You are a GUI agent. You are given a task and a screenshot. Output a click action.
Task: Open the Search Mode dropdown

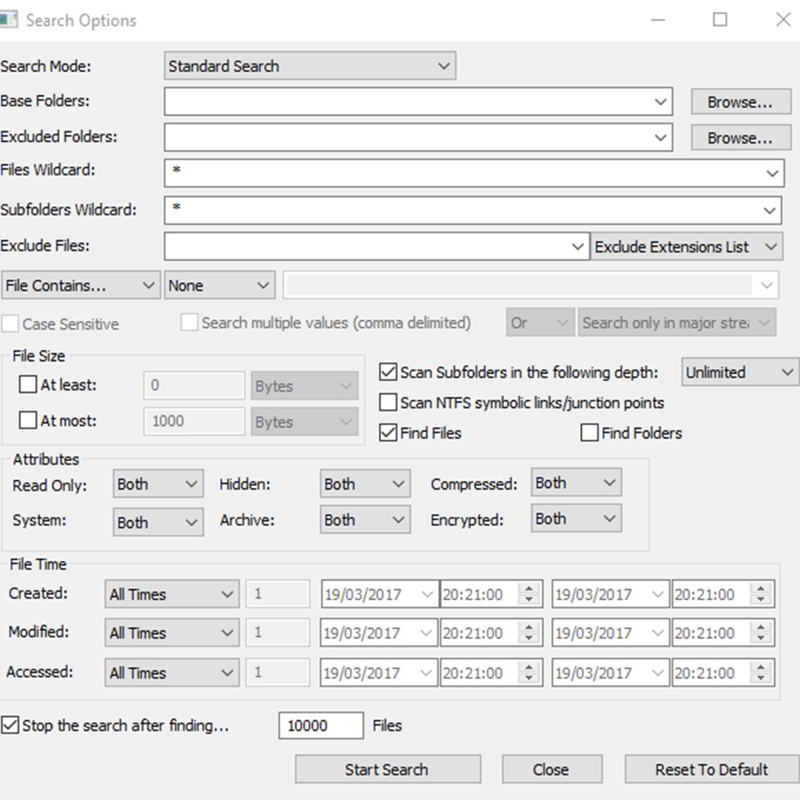(x=310, y=66)
